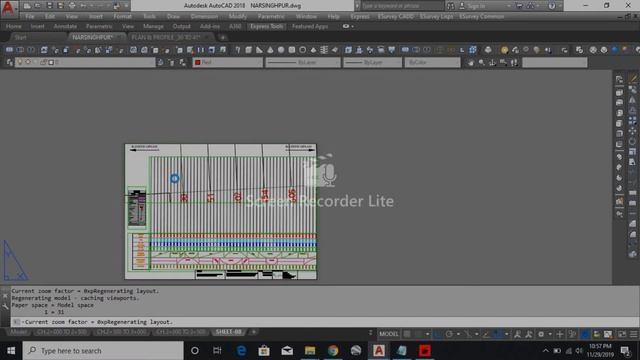The image size is (640, 360).
Task: Select the 3D Torus tool icon
Action: tap(302, 50)
